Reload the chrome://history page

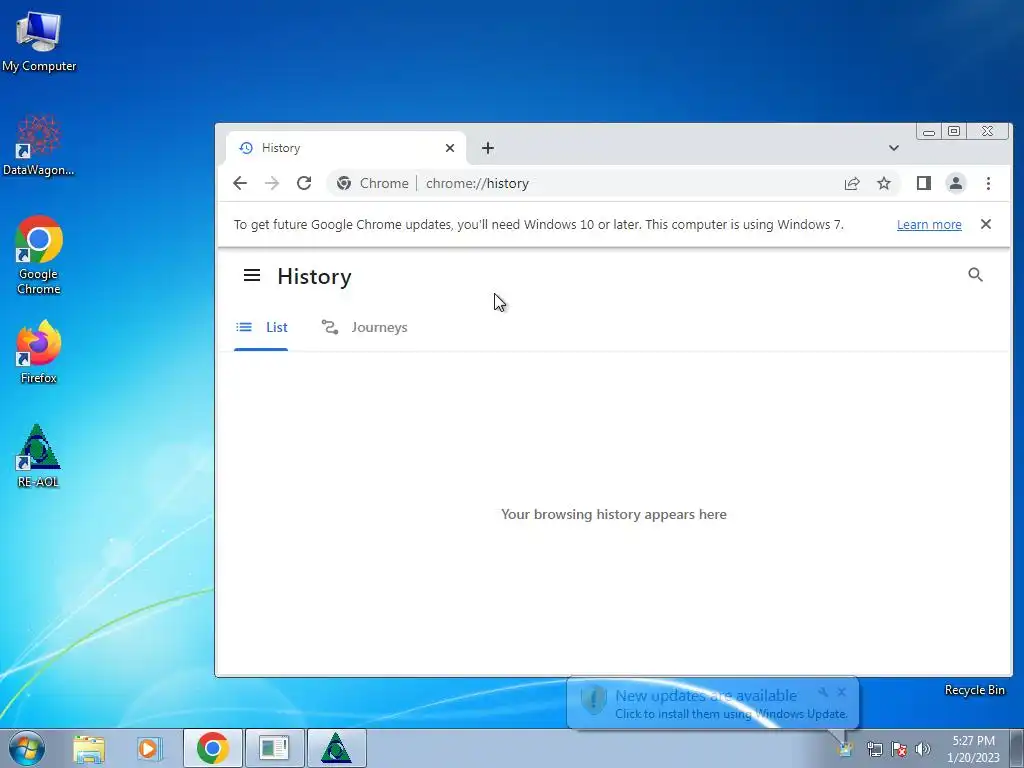[304, 184]
